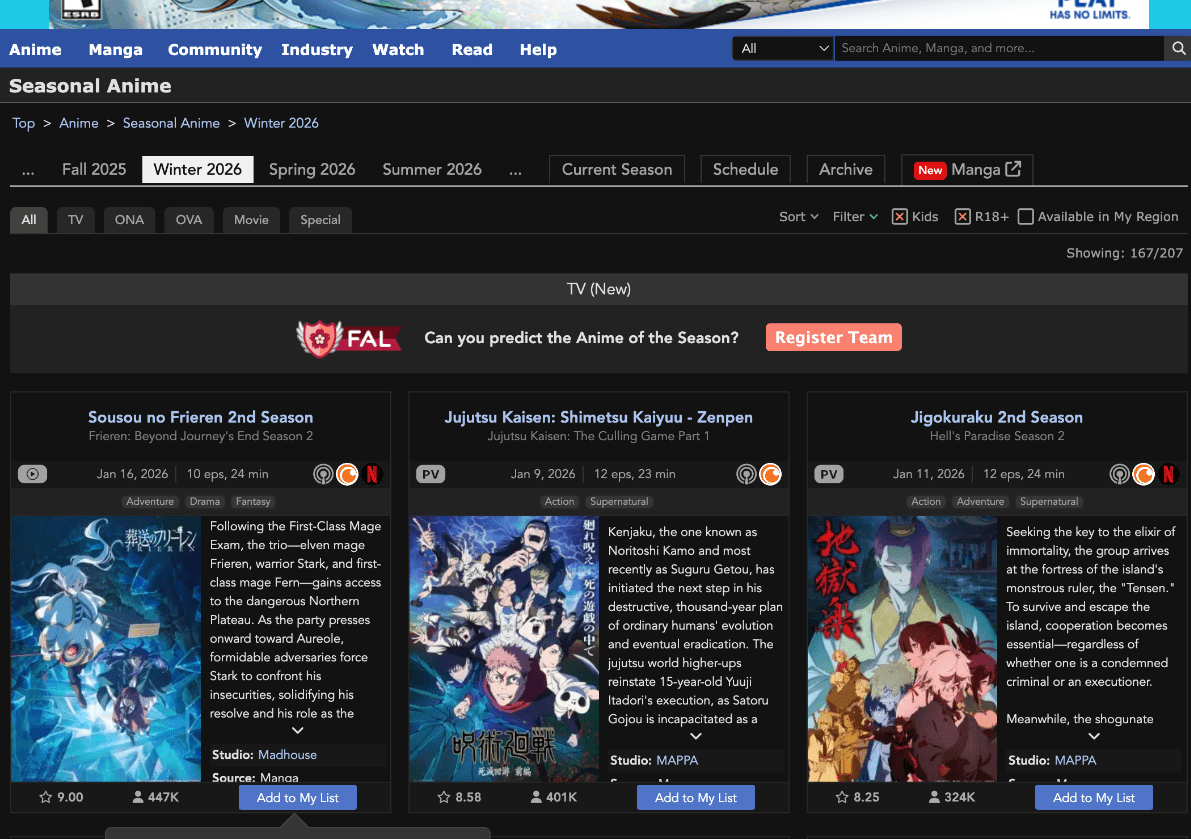Screen dimensions: 1191x839
Task: Click the members icon showing 324K
Action: [934, 797]
